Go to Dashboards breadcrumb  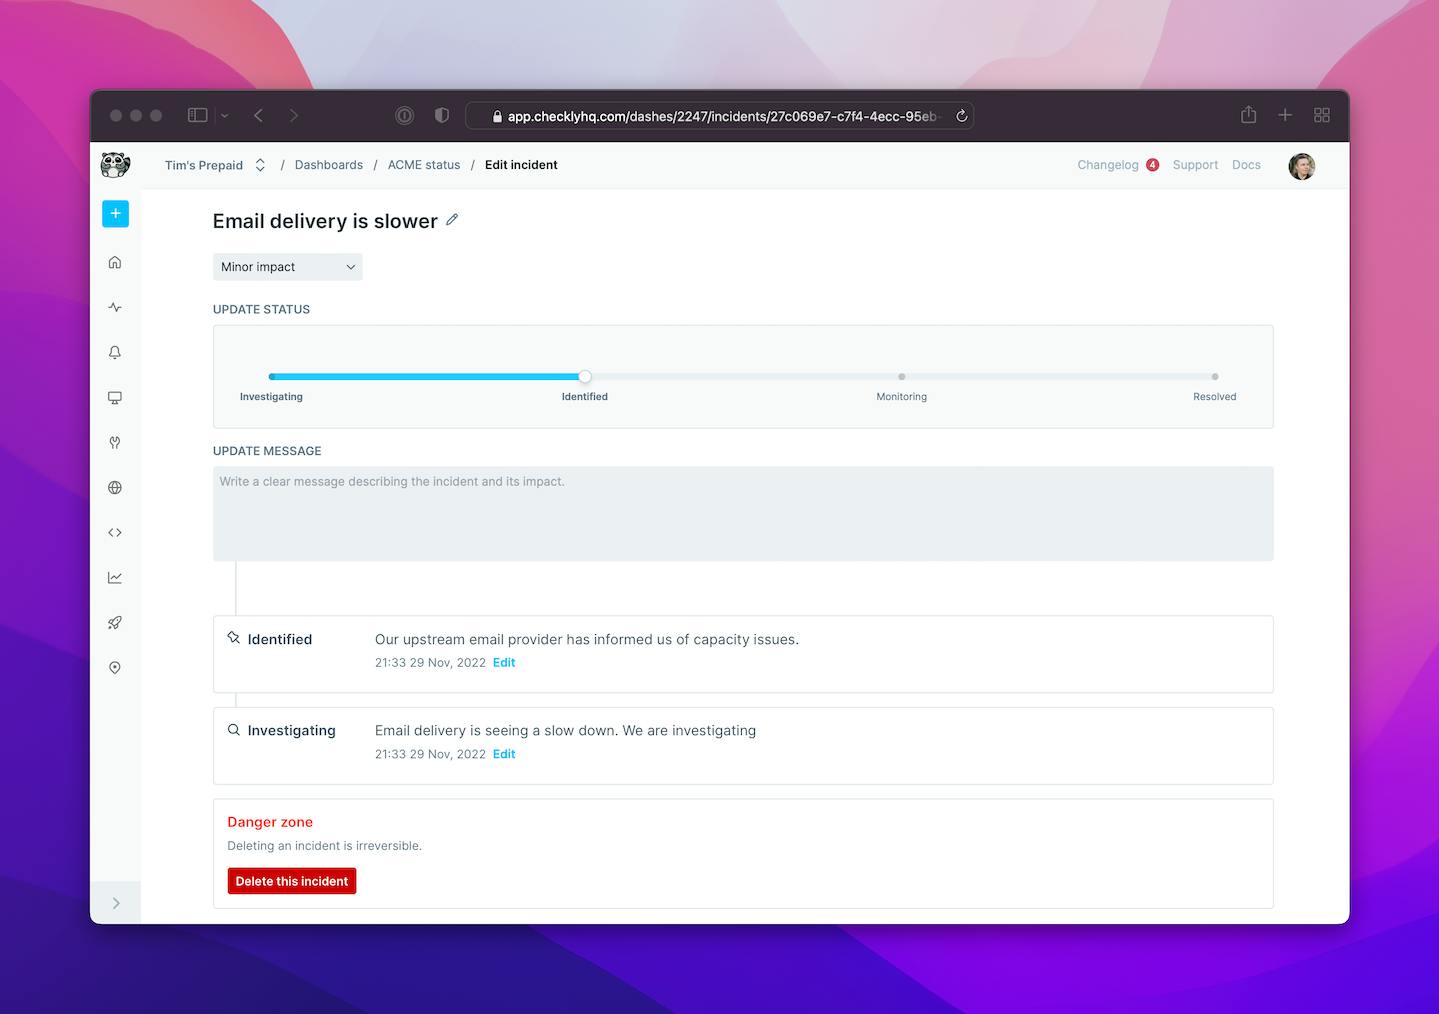click(x=329, y=165)
